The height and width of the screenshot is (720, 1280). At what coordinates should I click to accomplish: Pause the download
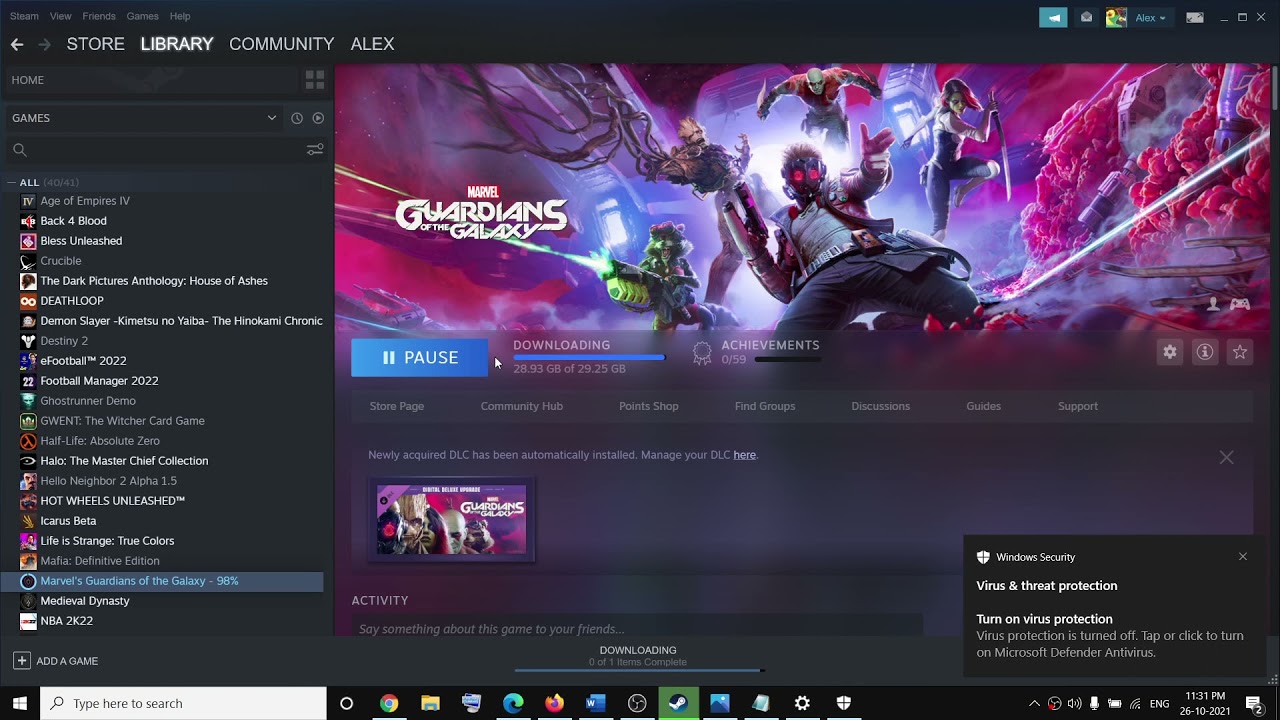pyautogui.click(x=420, y=357)
